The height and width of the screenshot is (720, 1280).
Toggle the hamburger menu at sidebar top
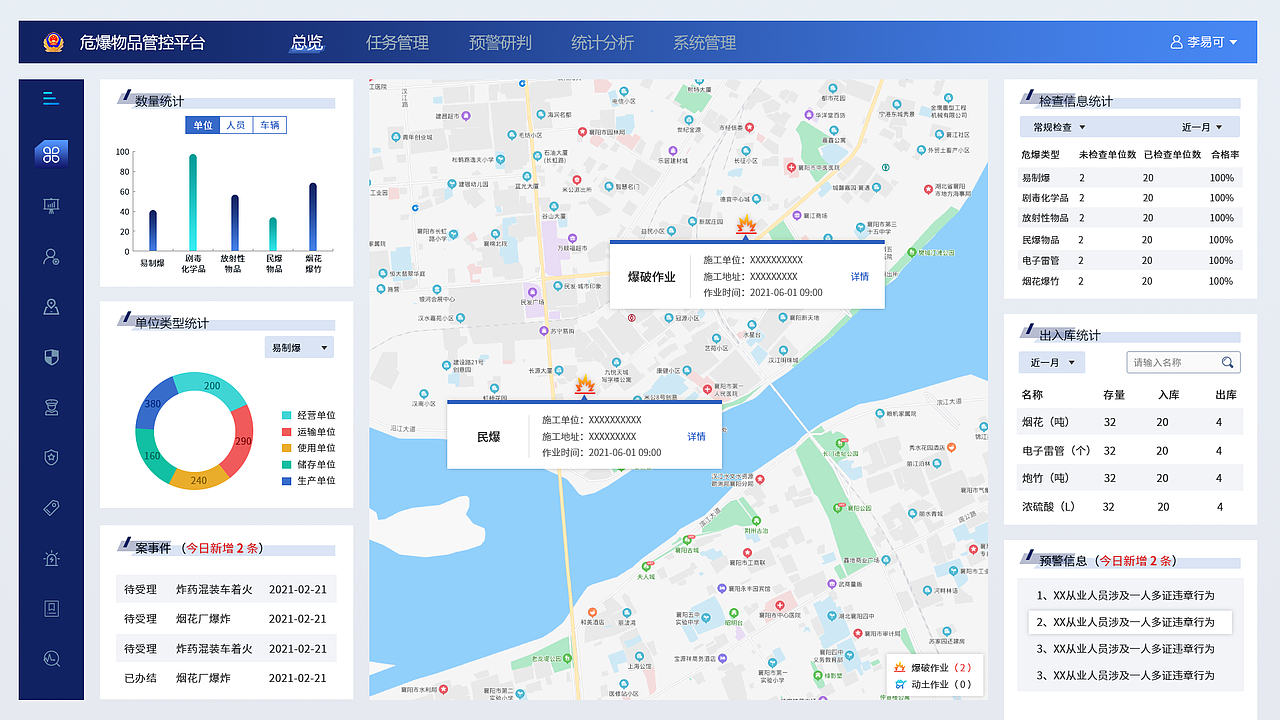click(51, 99)
